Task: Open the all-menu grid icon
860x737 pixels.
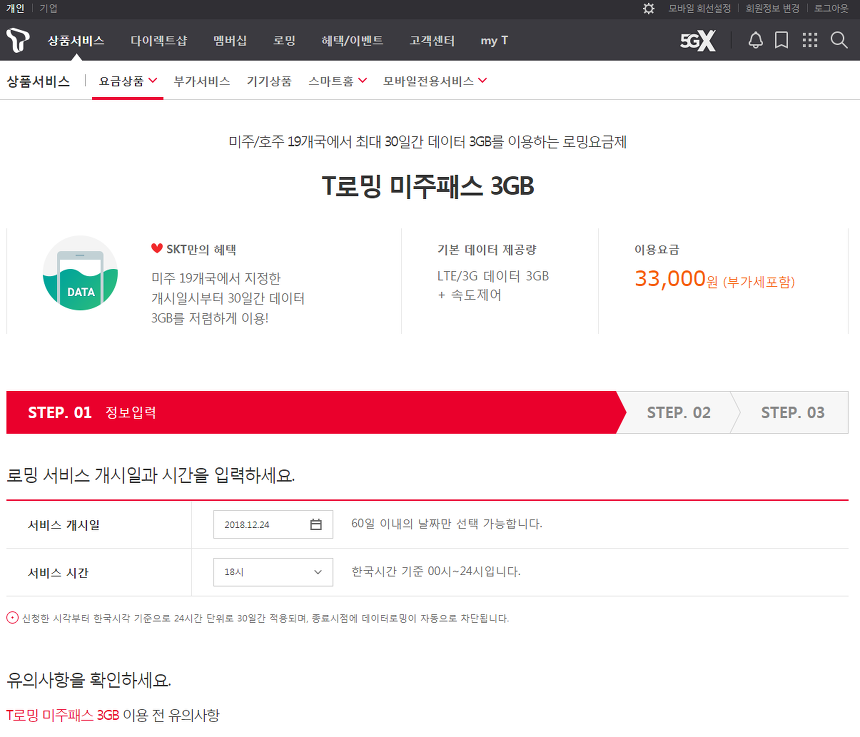Action: click(x=810, y=41)
